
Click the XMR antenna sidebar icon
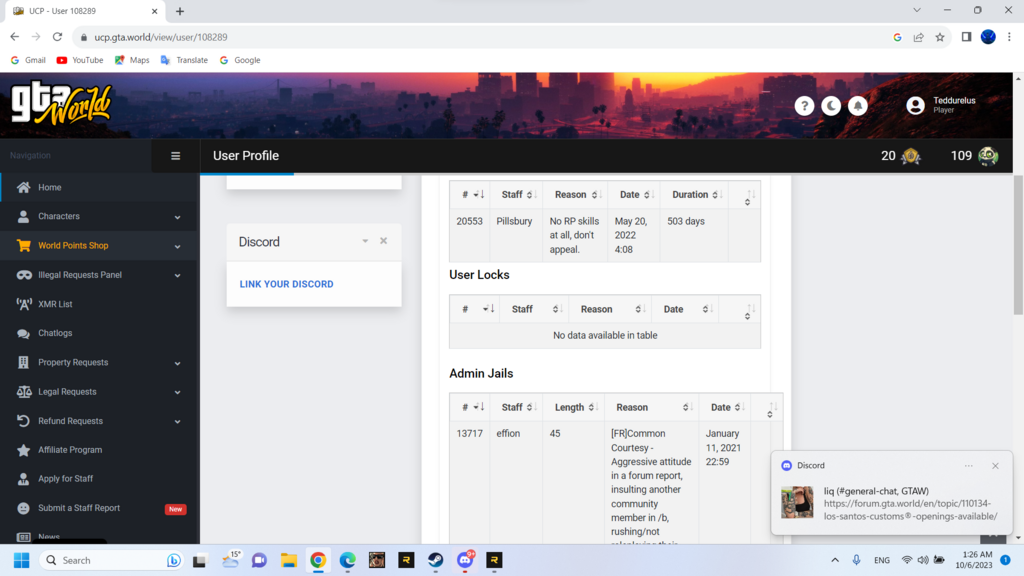point(24,304)
